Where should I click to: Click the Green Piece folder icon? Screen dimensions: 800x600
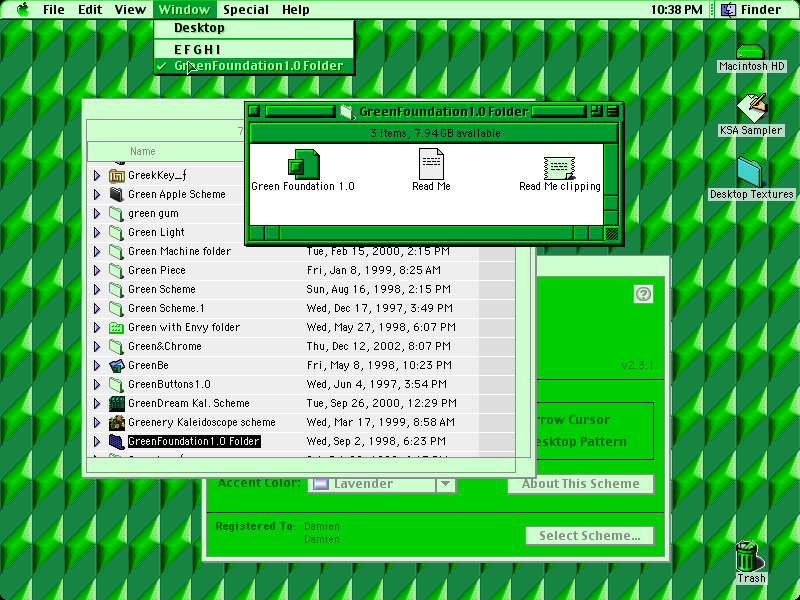117,270
